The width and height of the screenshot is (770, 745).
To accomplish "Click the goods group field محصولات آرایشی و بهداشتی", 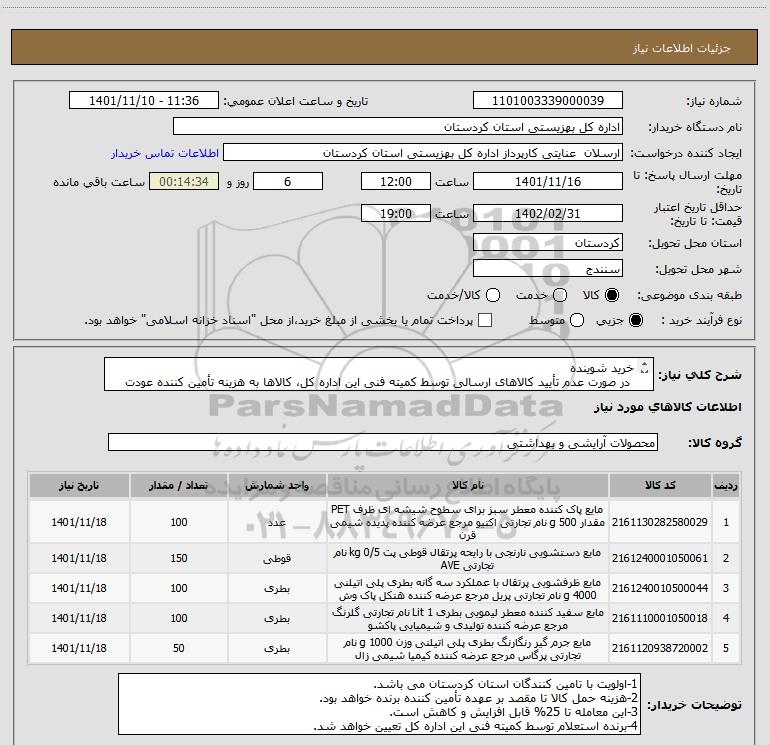I will coord(383,442).
